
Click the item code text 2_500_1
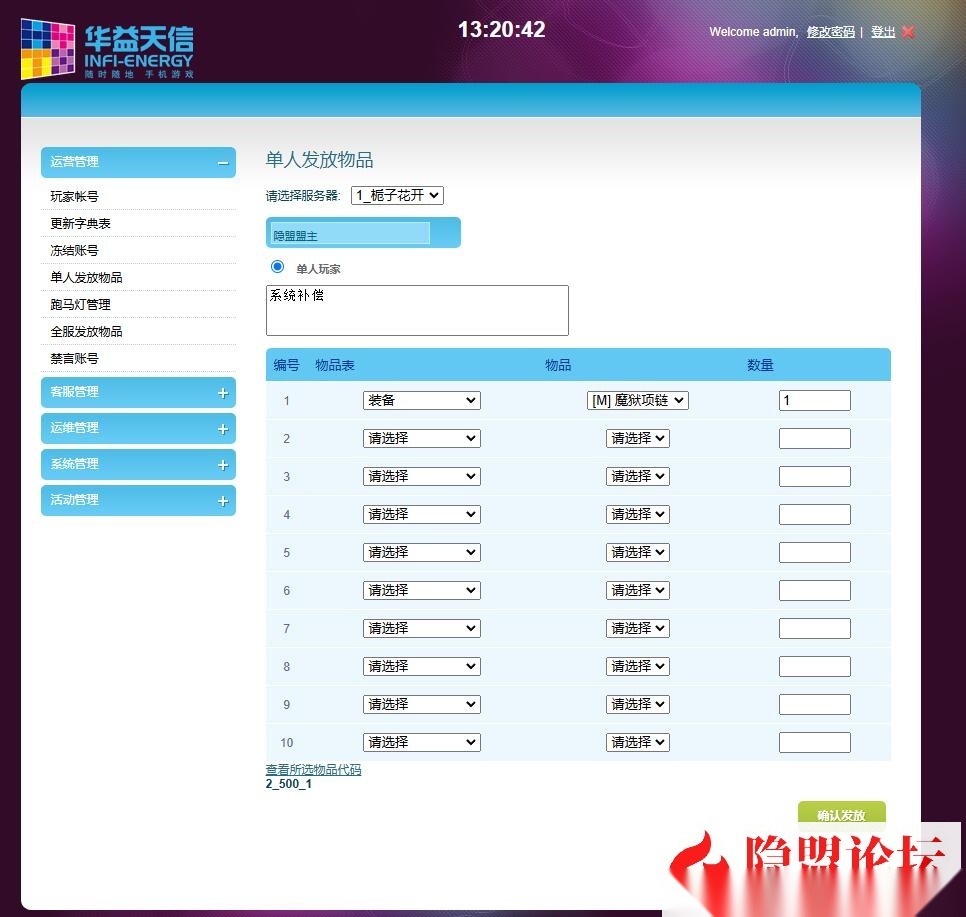289,784
